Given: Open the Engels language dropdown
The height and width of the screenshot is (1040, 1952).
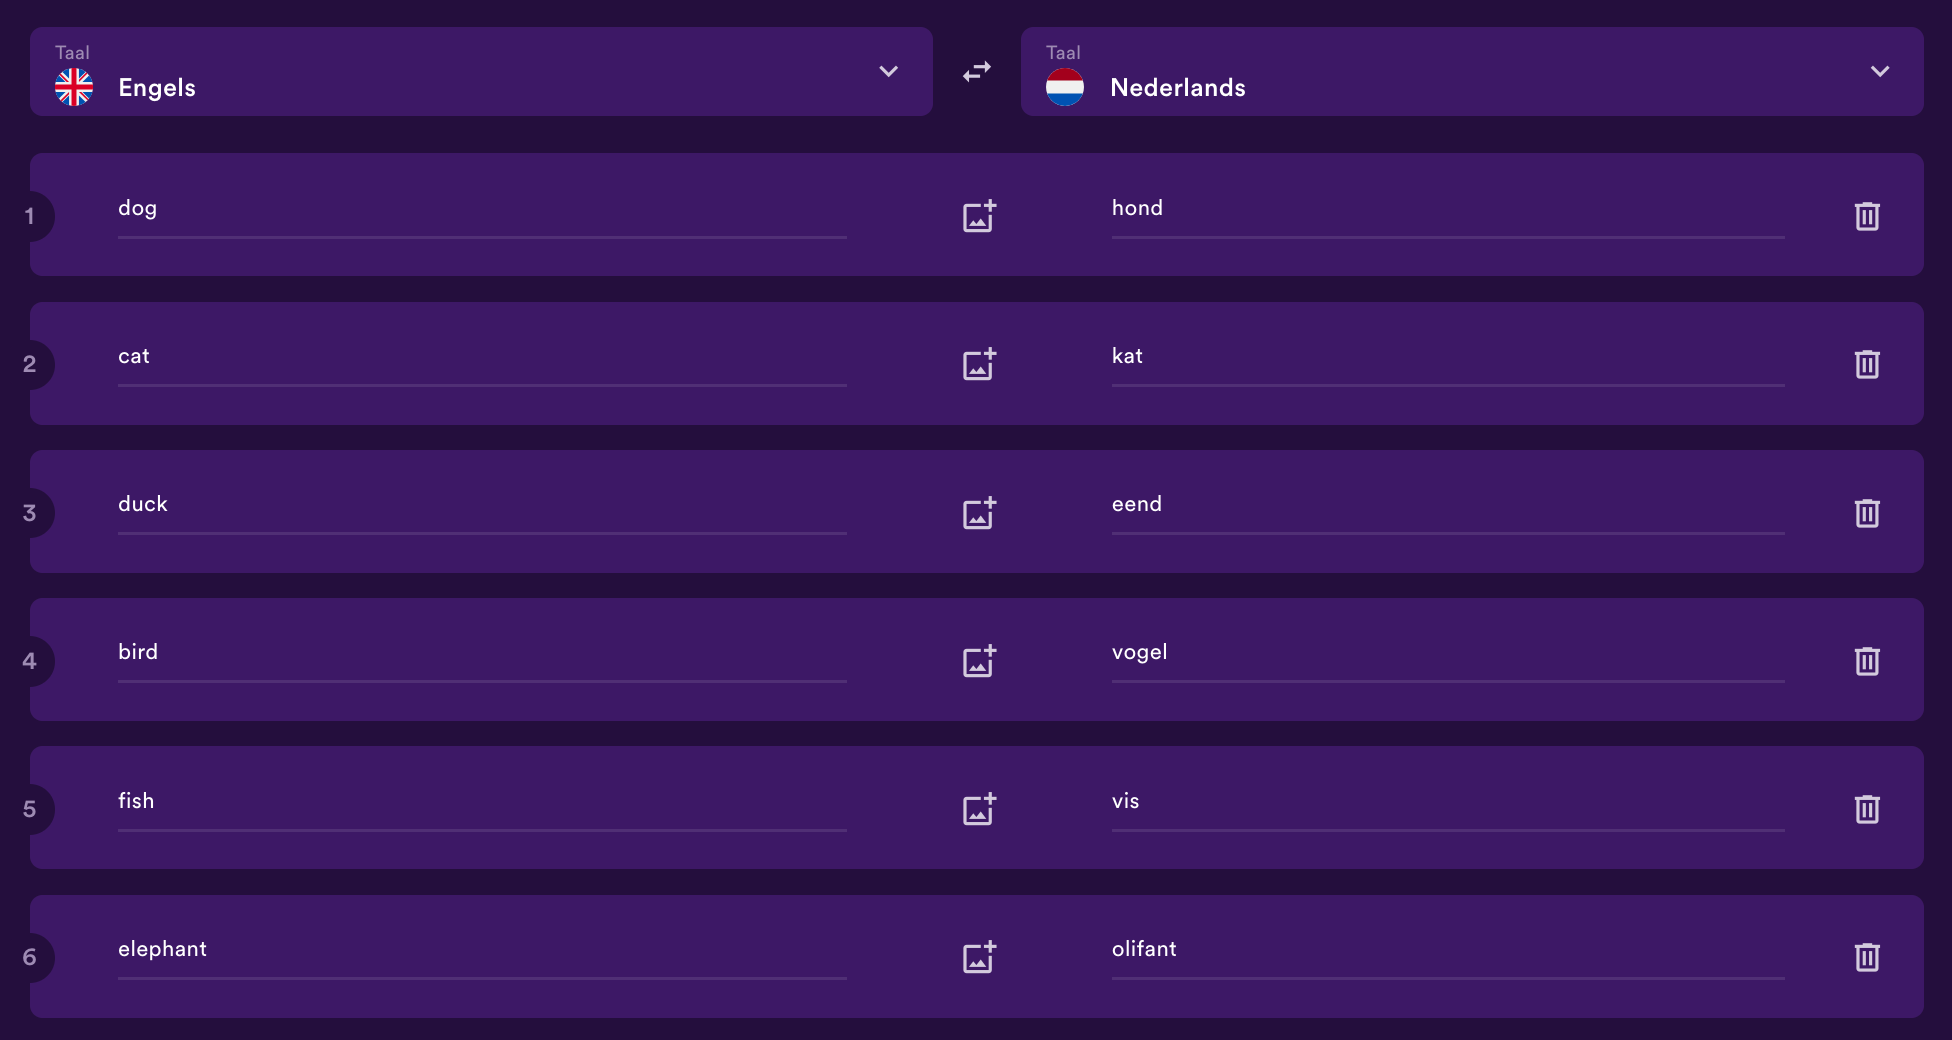Looking at the screenshot, I should (481, 72).
